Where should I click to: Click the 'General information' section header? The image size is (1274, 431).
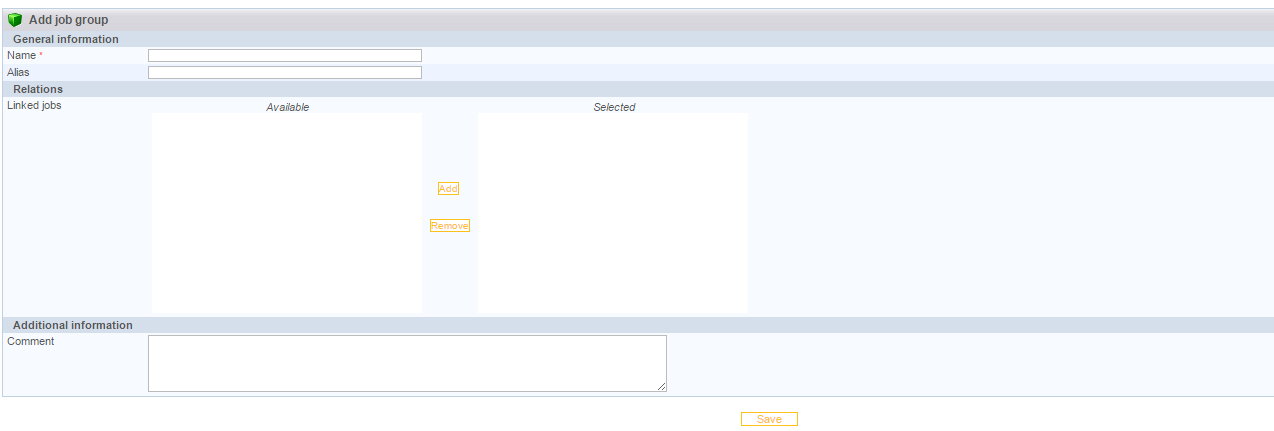(x=66, y=39)
